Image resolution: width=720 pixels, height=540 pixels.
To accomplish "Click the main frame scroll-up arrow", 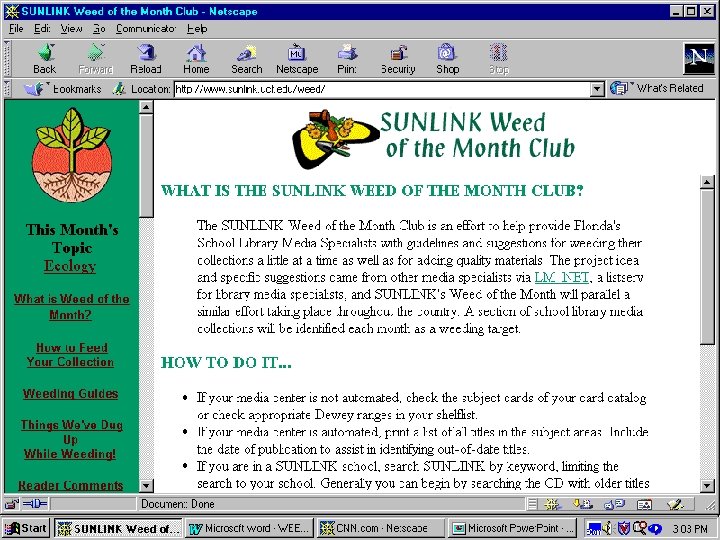I will 708,181.
